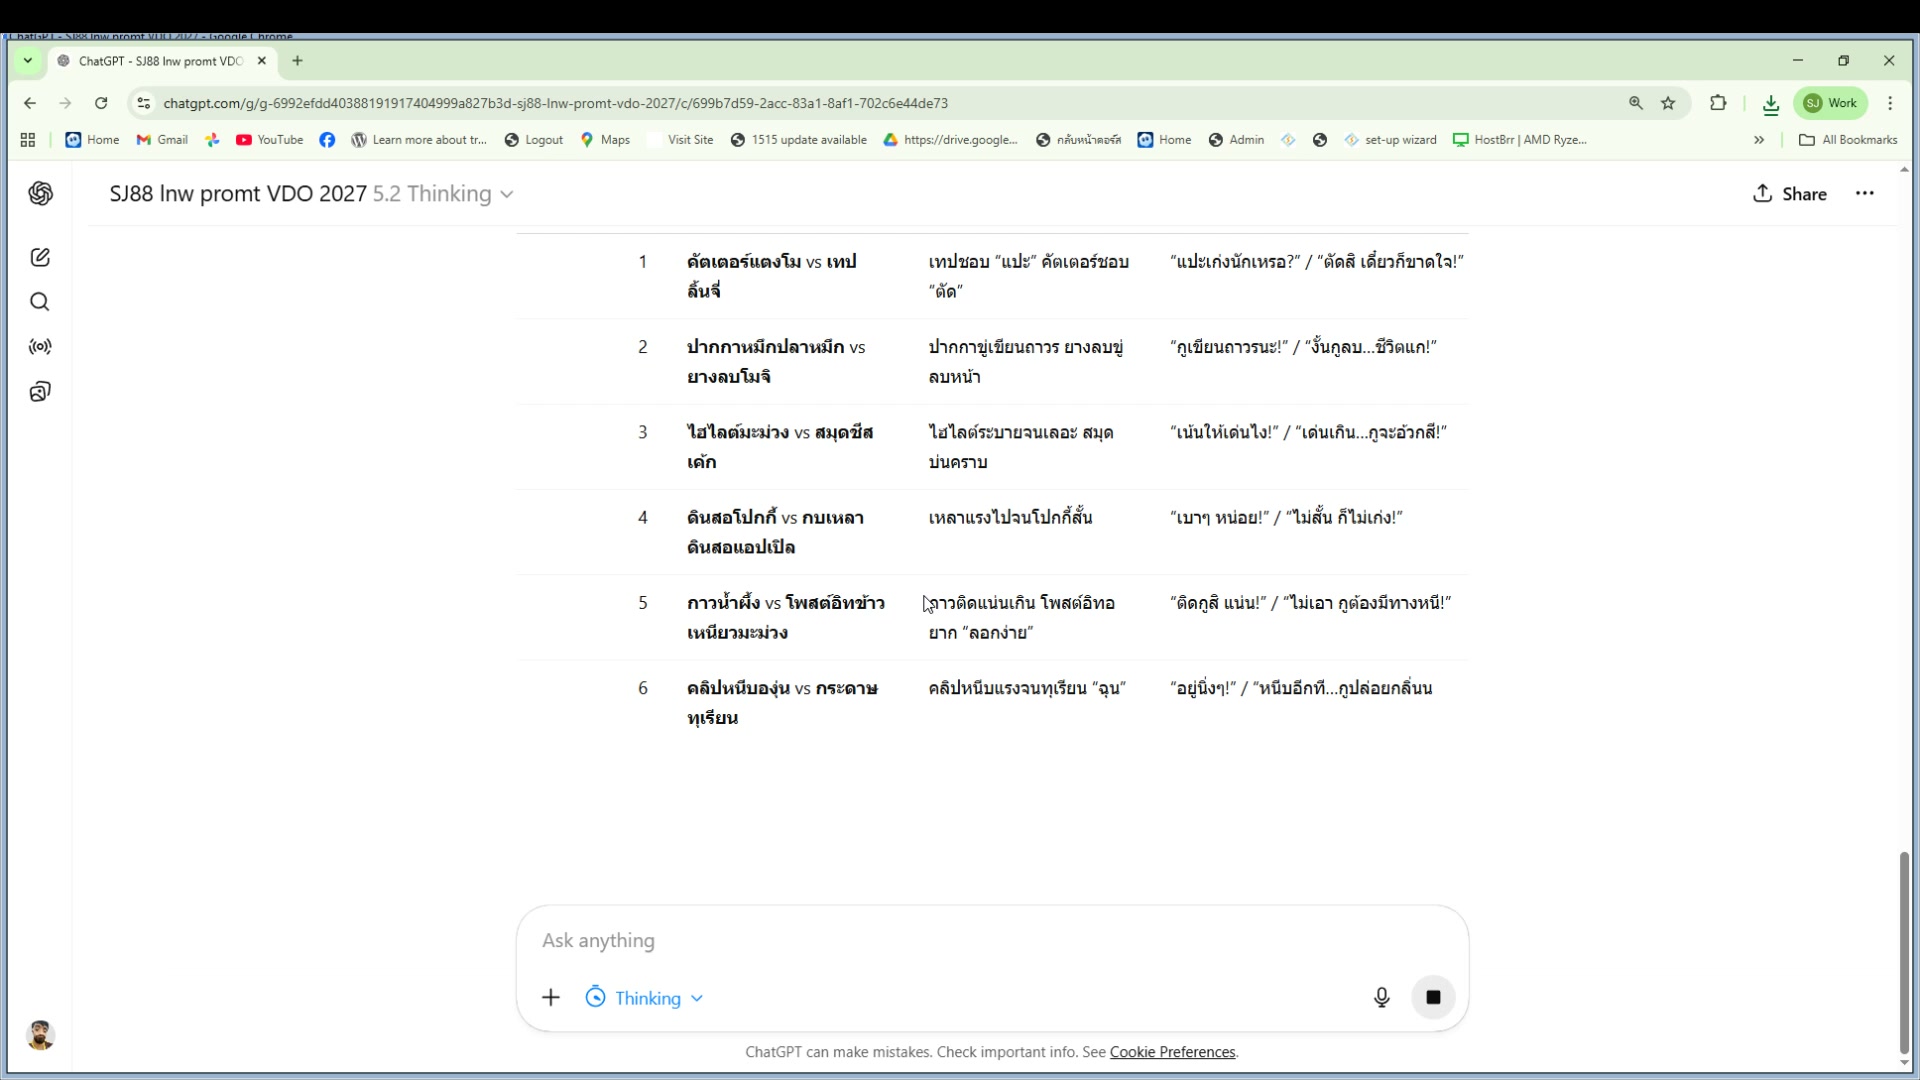Focus the Ask anything input field
Screen dimensions: 1920x1080
click(990, 940)
